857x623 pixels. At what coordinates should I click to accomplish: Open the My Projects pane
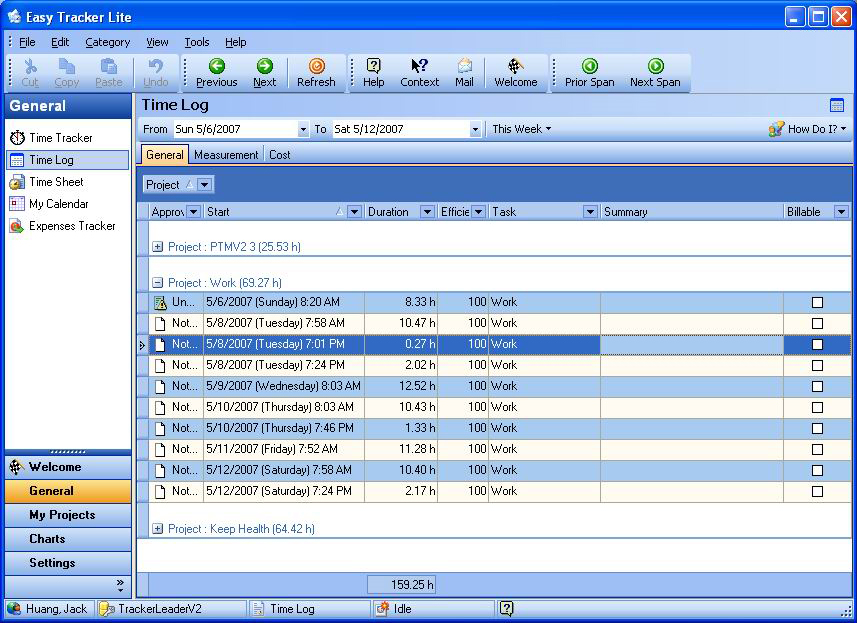pos(68,515)
